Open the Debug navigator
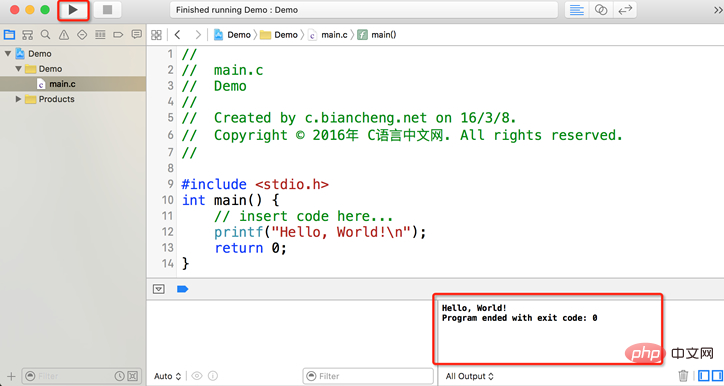Image resolution: width=724 pixels, height=386 pixels. 100,35
